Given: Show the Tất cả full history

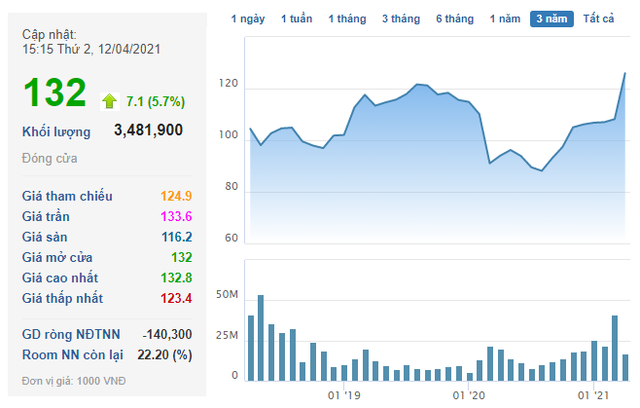Looking at the screenshot, I should tap(598, 19).
